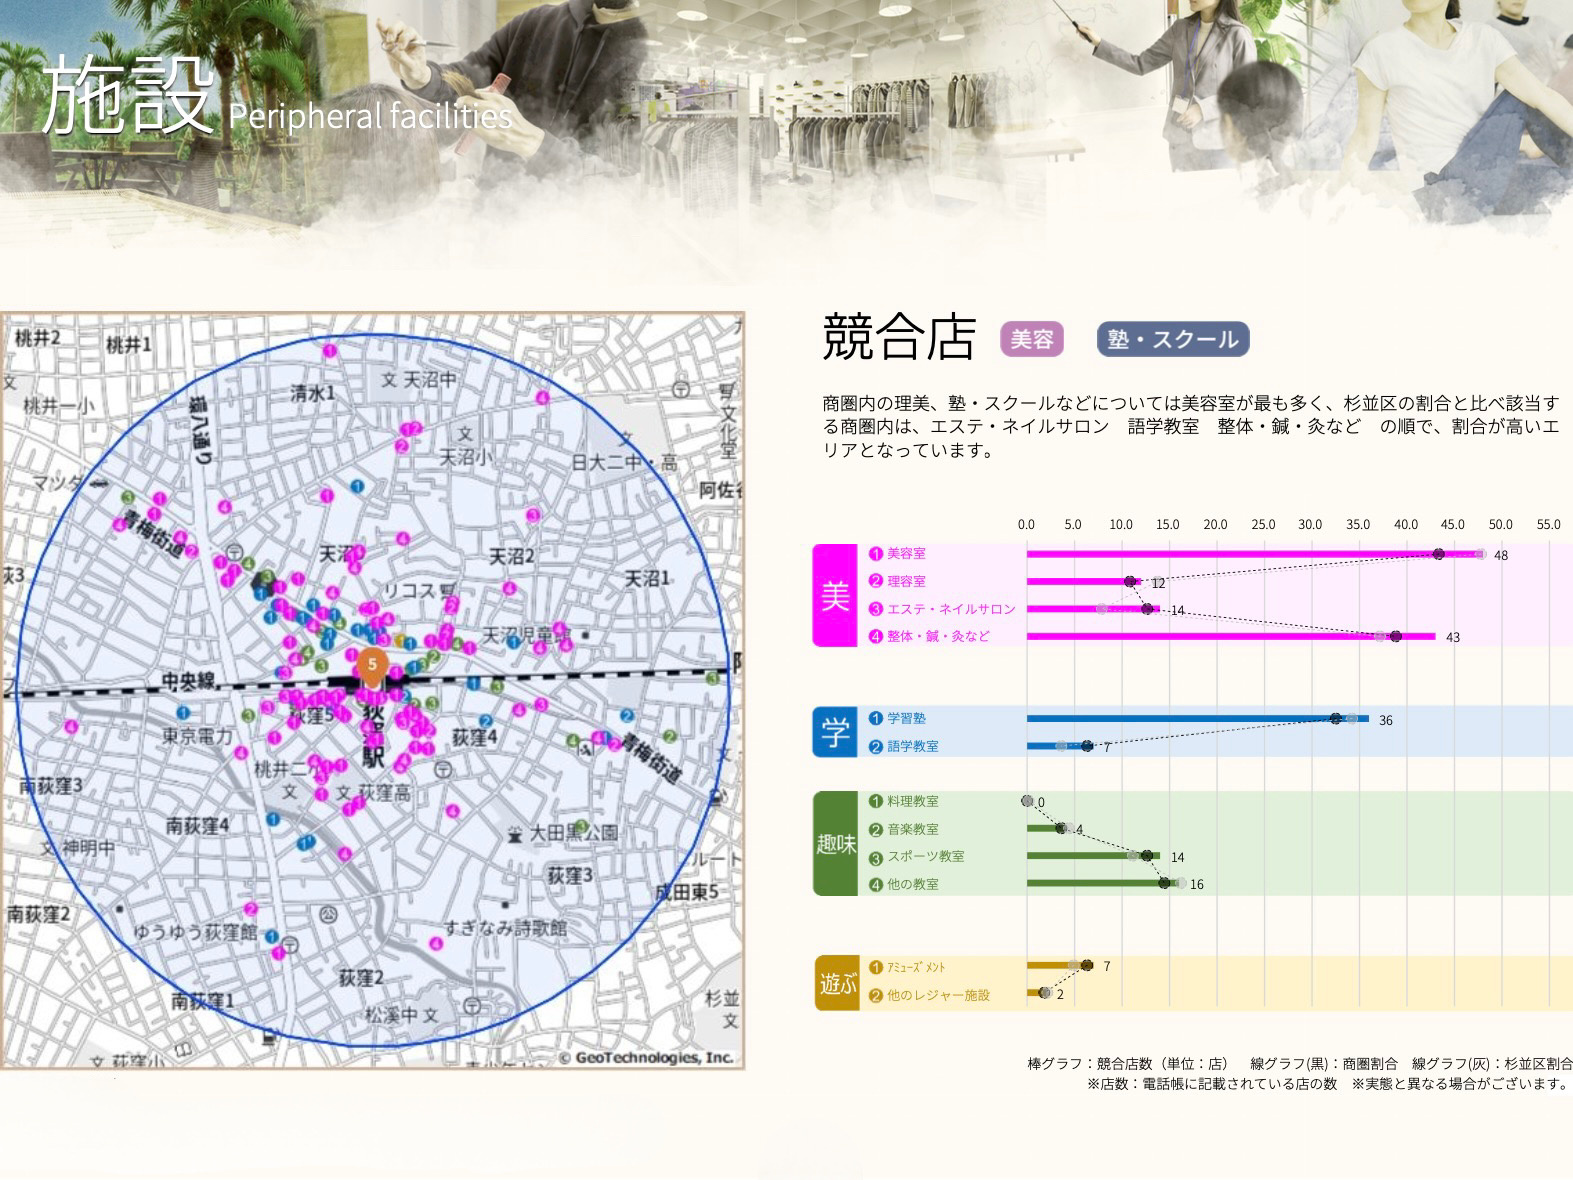Click the 大田黒公園 label on the map

tap(573, 832)
